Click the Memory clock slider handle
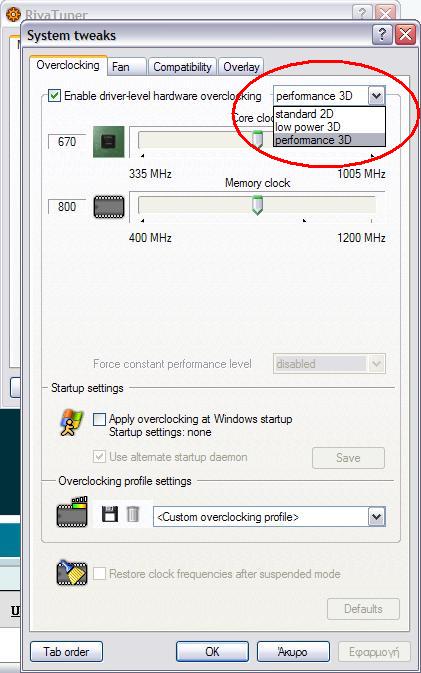This screenshot has height=673, width=421. pyautogui.click(x=257, y=205)
